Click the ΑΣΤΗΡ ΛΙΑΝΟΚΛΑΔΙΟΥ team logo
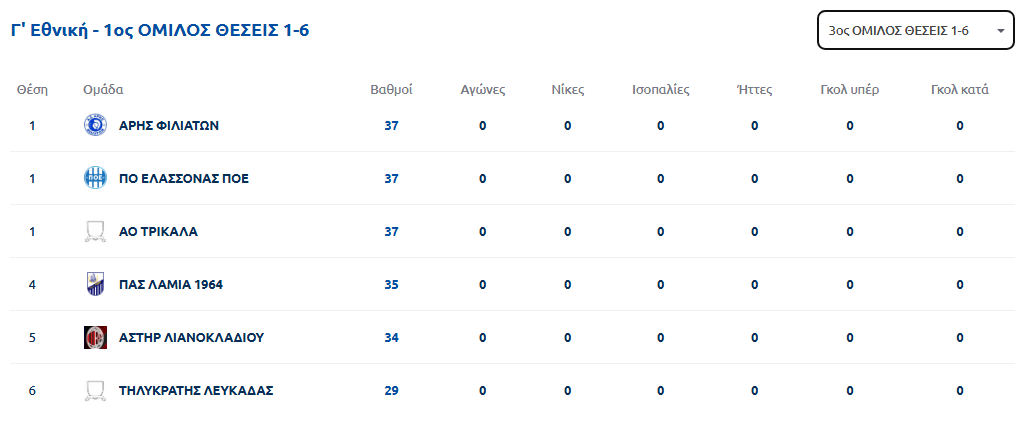The image size is (1024, 422). [x=95, y=337]
